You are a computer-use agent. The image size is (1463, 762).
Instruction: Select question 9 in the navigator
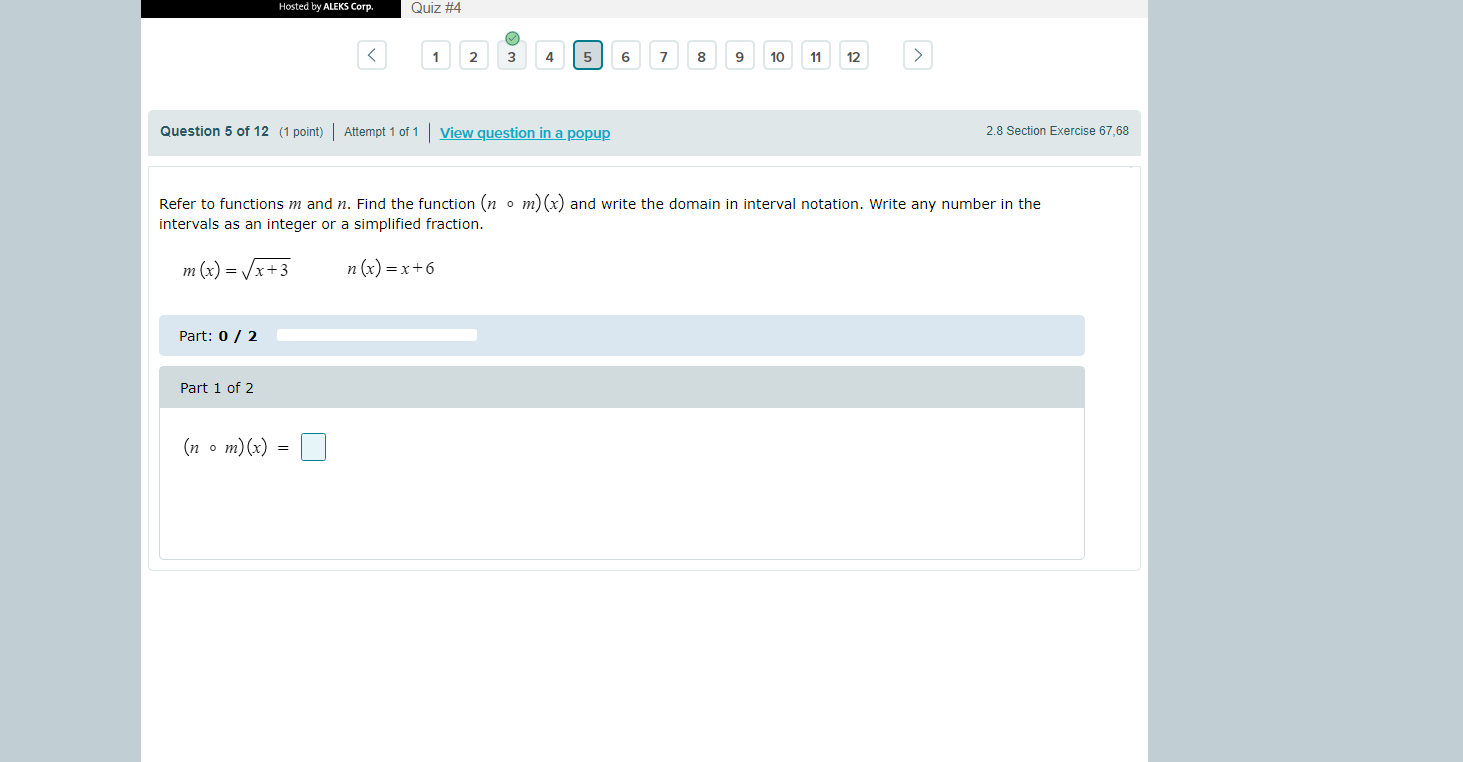pos(739,55)
